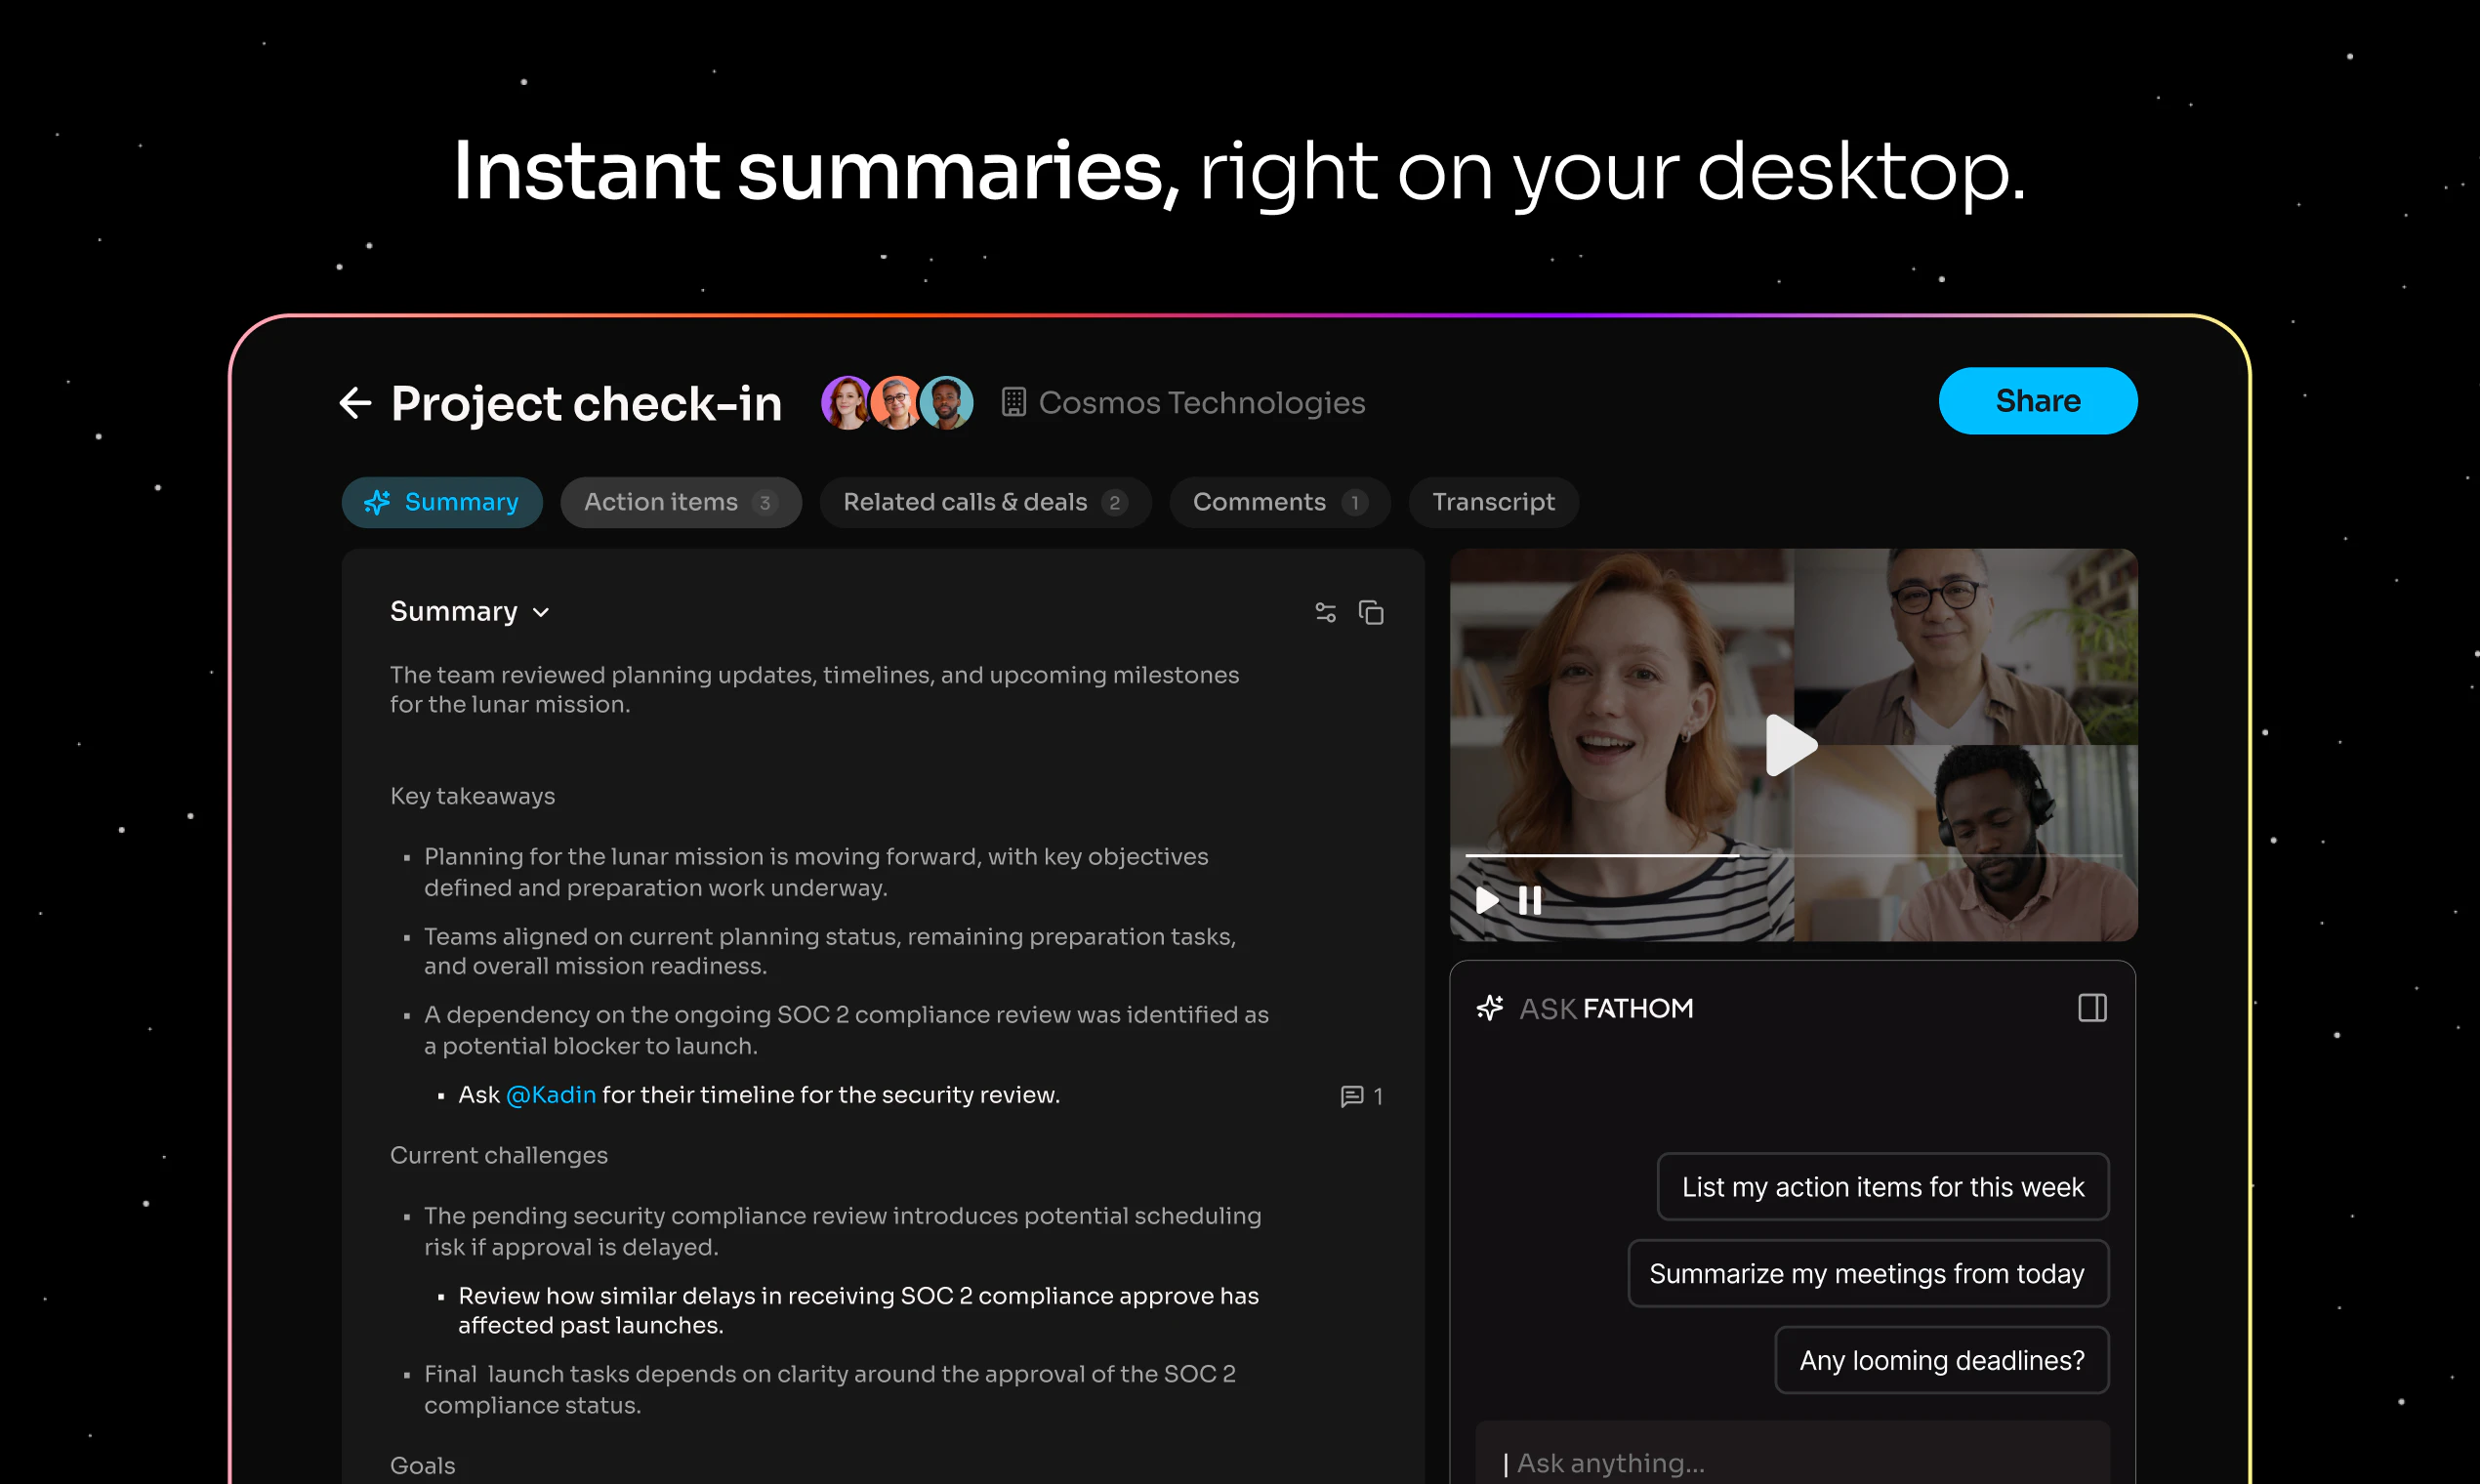The height and width of the screenshot is (1484, 2480).
Task: Click the Cosmos Technologies company icon
Action: pyautogui.click(x=1013, y=402)
